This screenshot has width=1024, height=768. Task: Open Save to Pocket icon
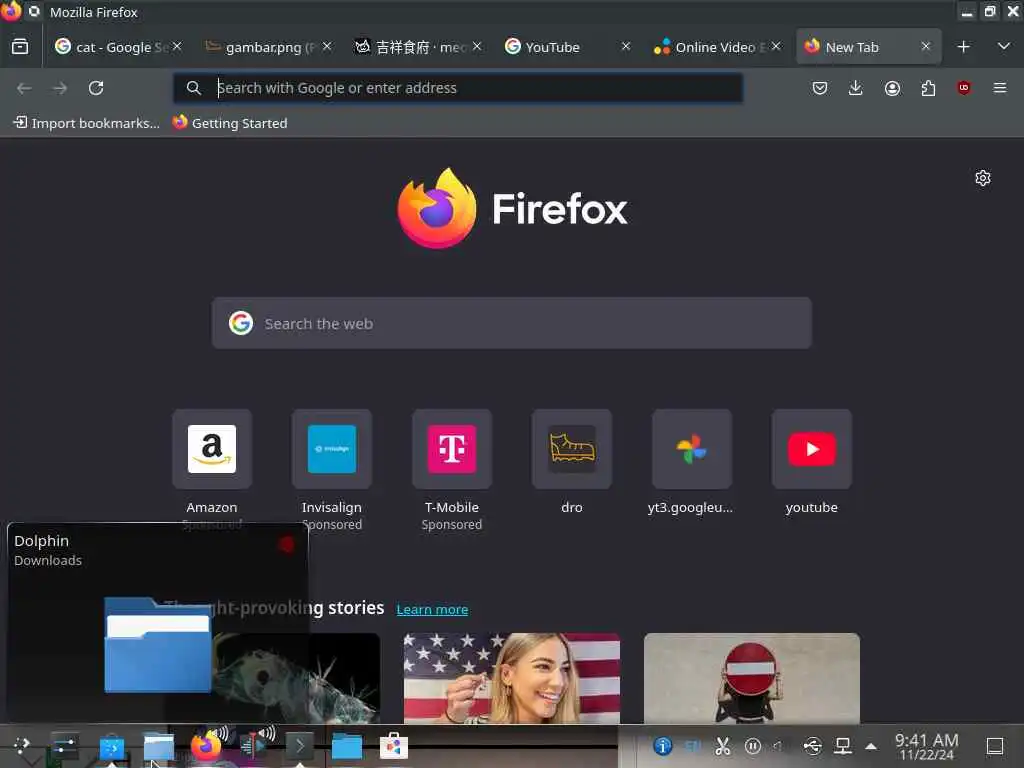(x=820, y=88)
